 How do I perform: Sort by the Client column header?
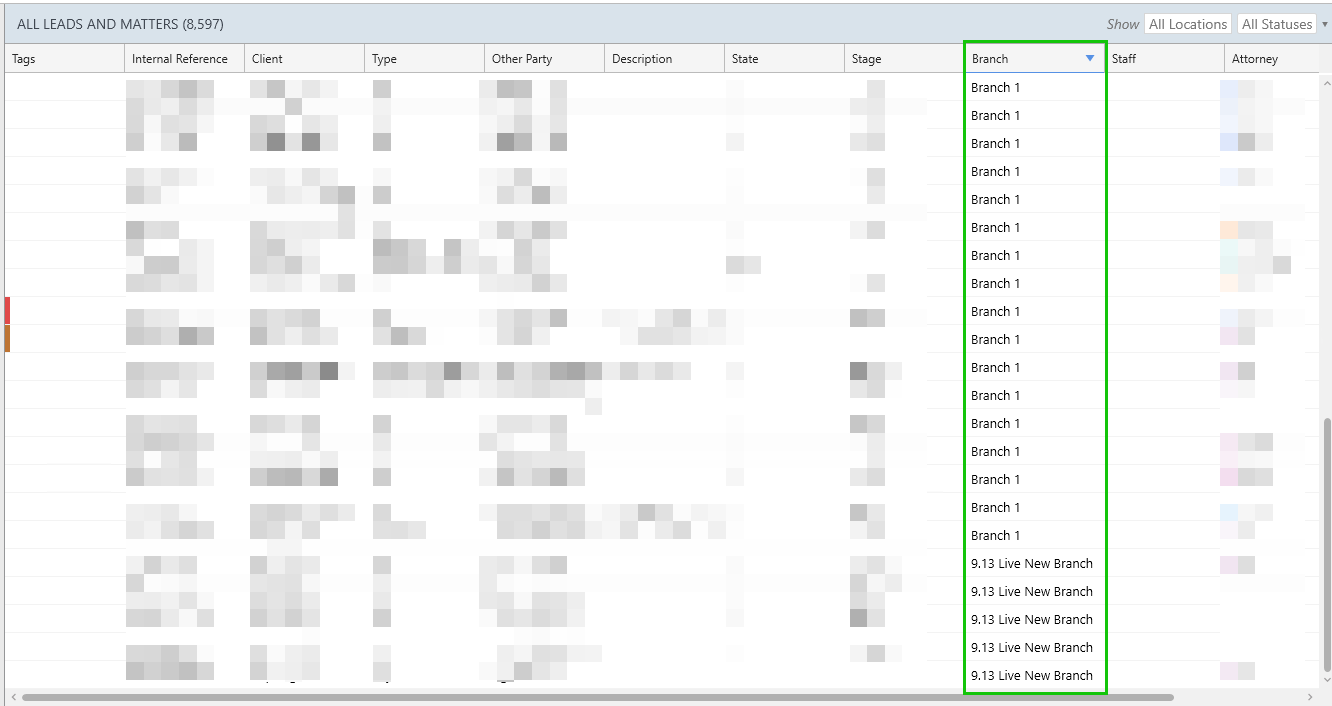tap(267, 59)
